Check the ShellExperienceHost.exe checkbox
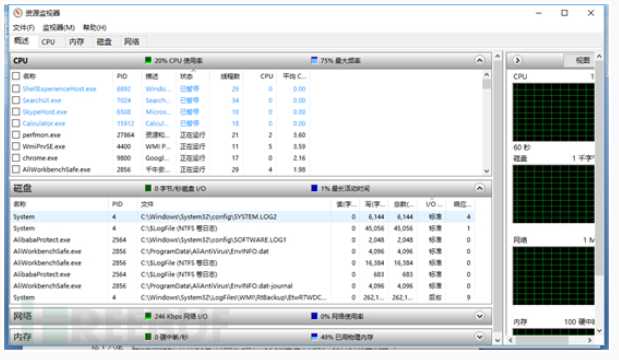The image size is (619, 360). [x=16, y=89]
